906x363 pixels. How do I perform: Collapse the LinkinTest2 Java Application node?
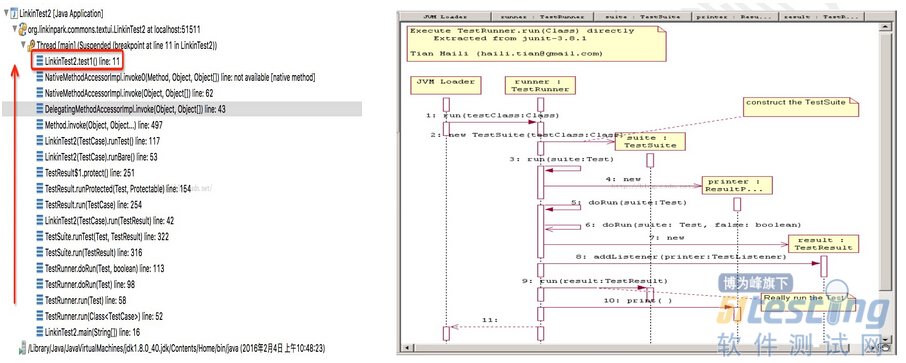pos(6,12)
